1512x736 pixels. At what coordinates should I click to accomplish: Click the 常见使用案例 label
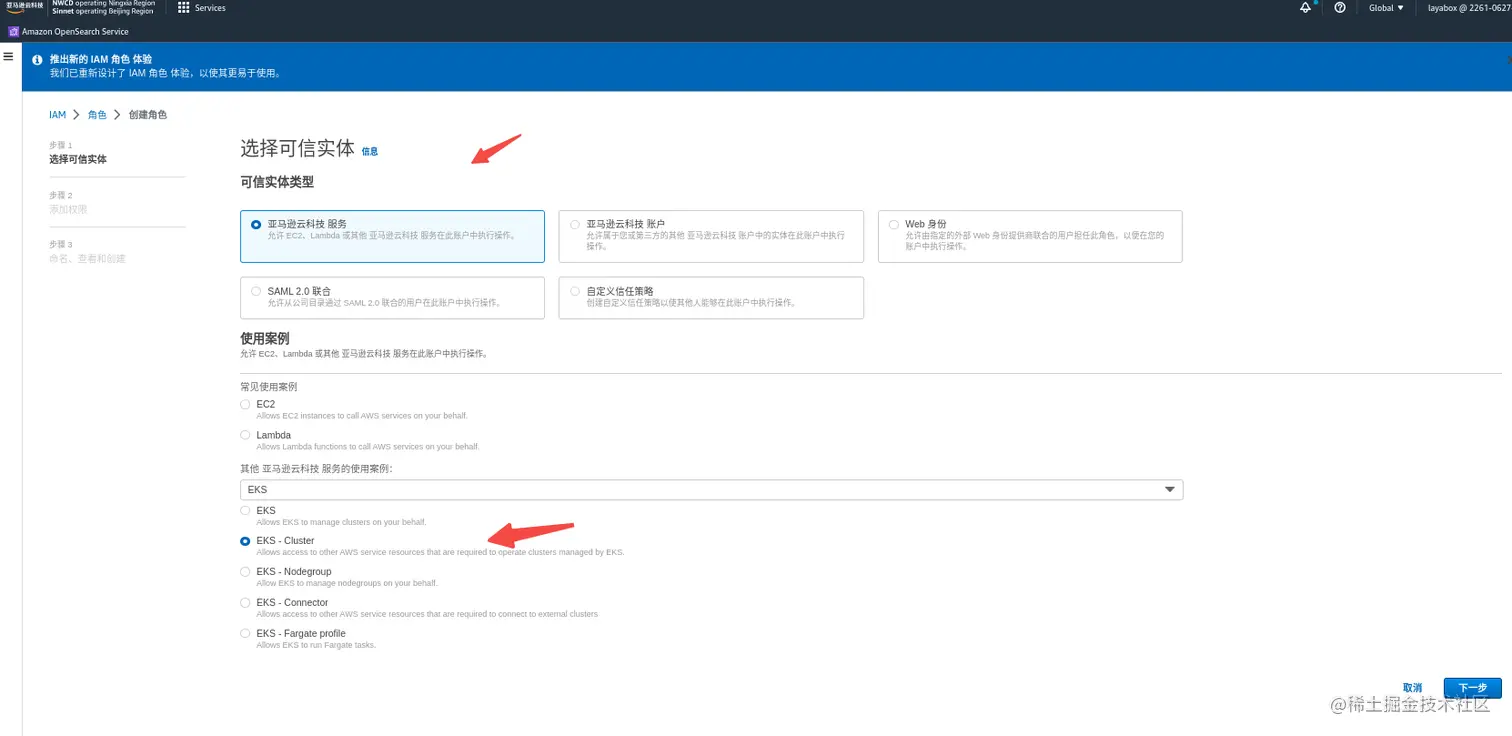(269, 386)
